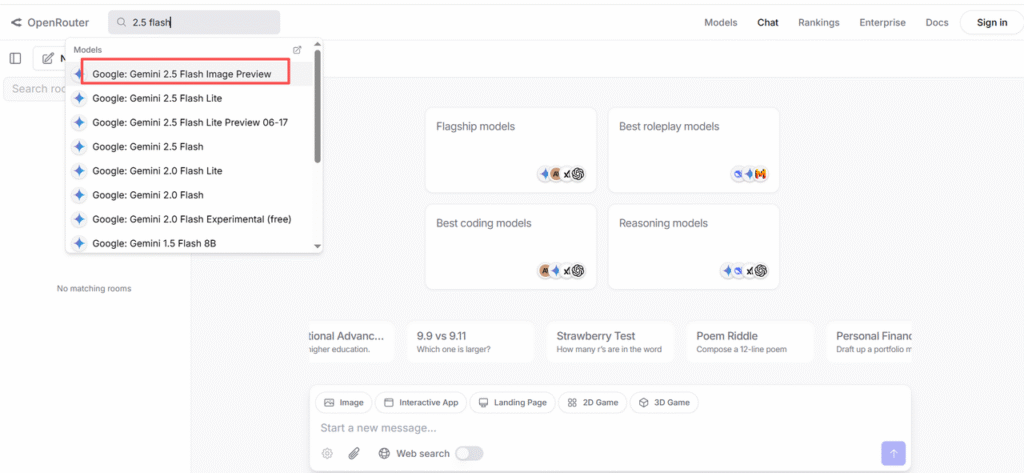Open the Rankings nav link
Image resolution: width=1024 pixels, height=473 pixels.
pos(818,22)
